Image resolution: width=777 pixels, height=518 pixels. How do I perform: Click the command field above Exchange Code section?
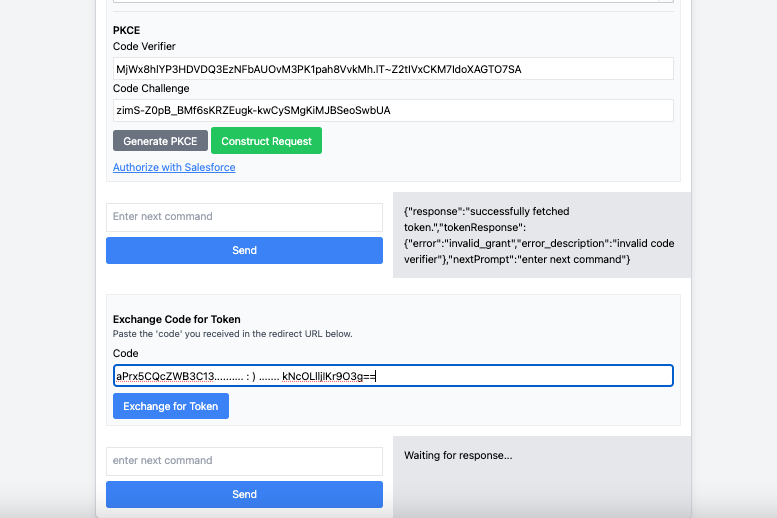coord(244,217)
